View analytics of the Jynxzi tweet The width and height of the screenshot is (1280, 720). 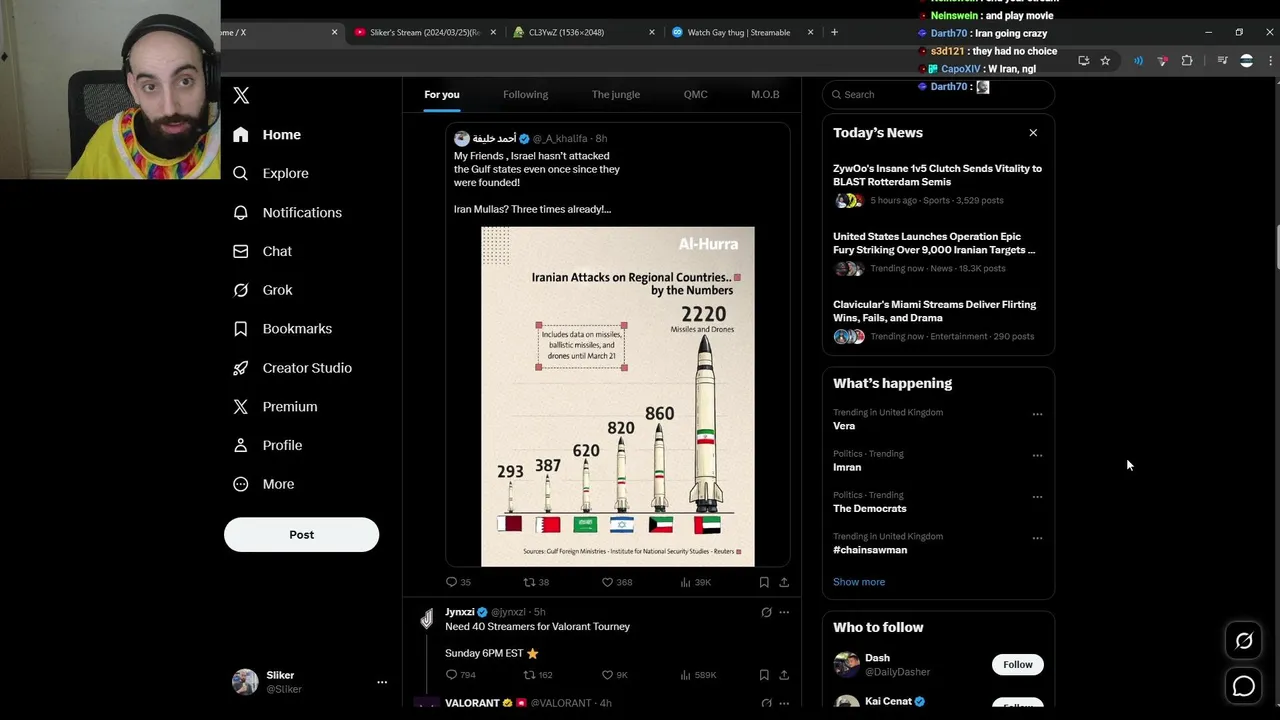tap(698, 675)
